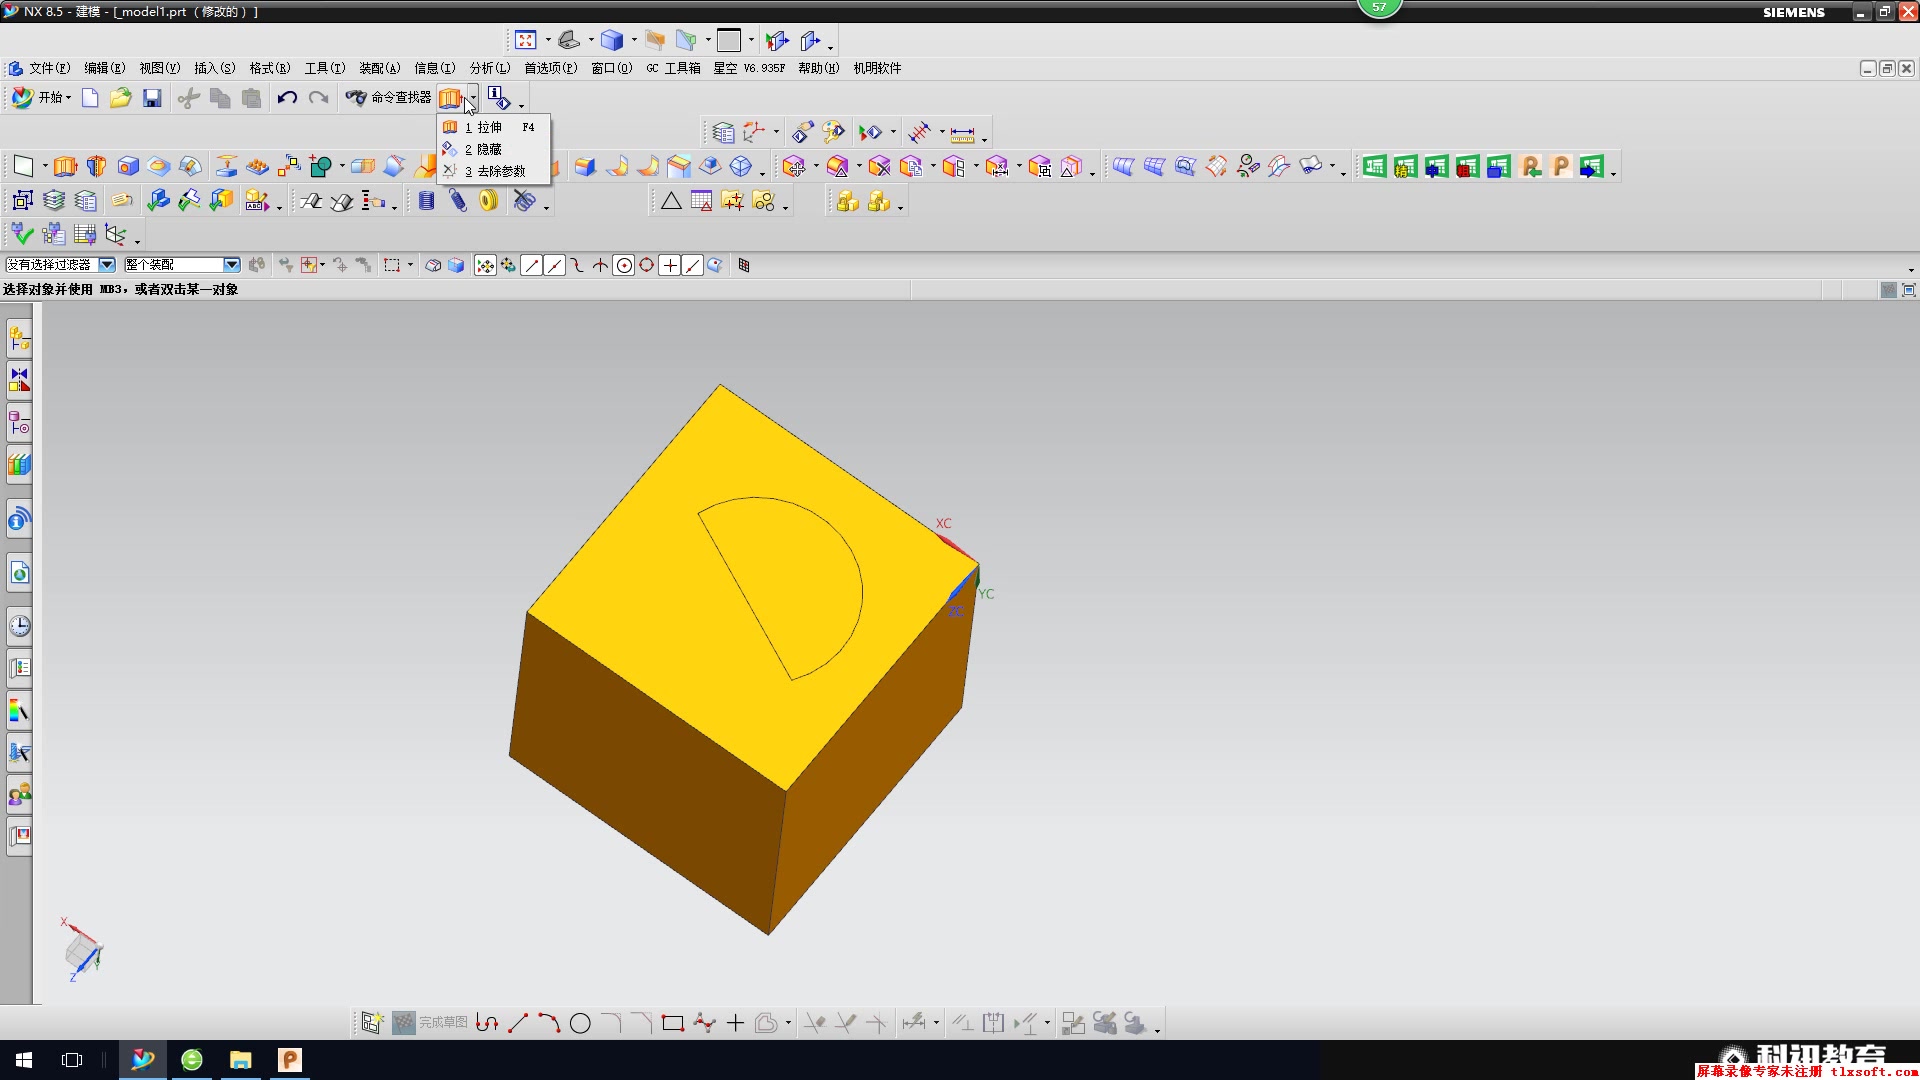Image resolution: width=1920 pixels, height=1080 pixels.
Task: Toggle snap to end point
Action: click(x=532, y=265)
